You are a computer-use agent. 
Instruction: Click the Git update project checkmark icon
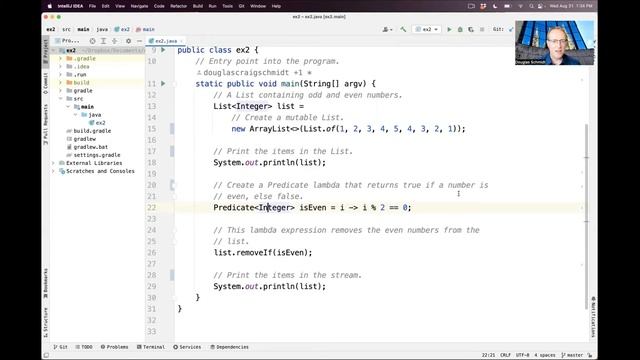511,29
